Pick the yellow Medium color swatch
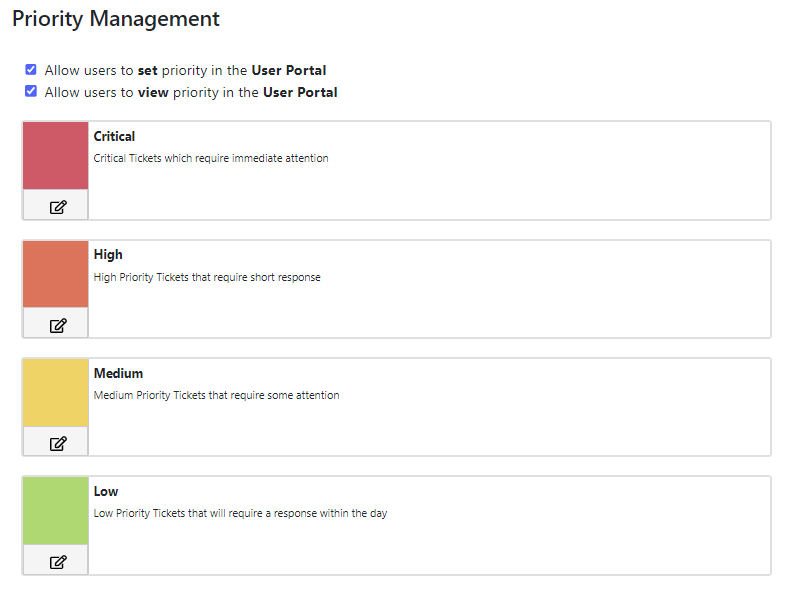Screen dimensions: 786x594 tap(56, 392)
